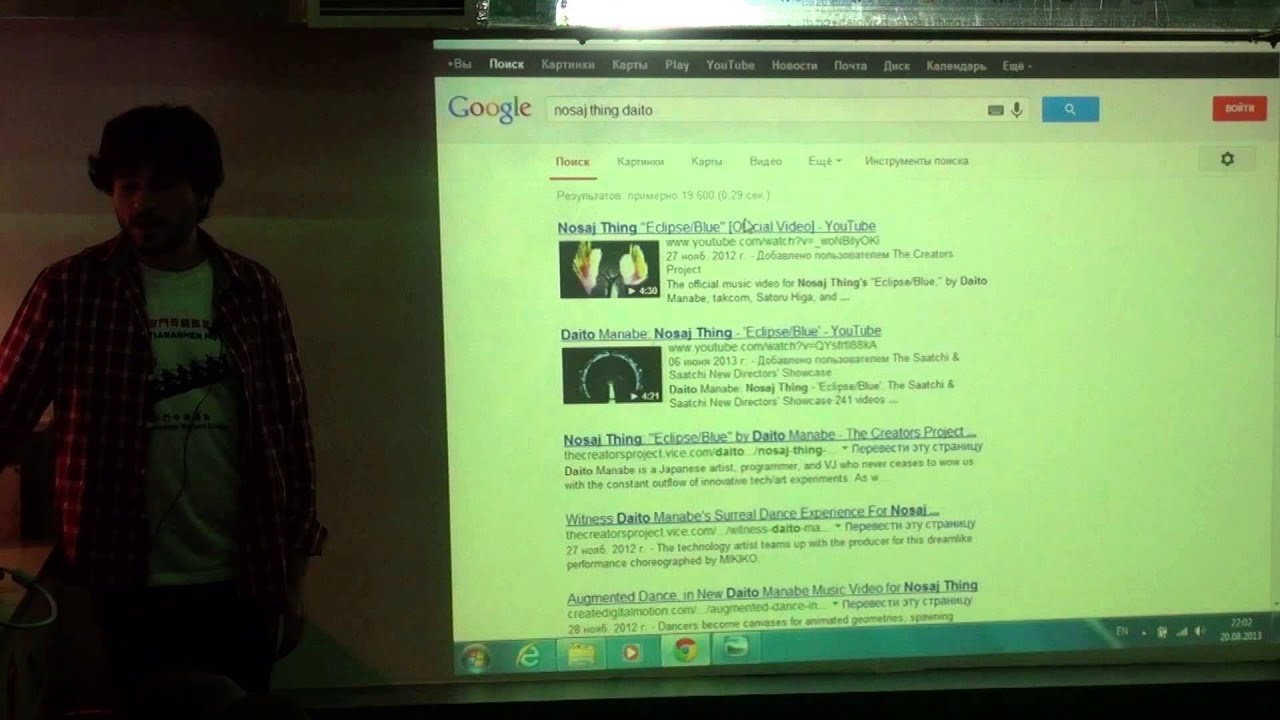Open Инструменты поиска search tools
1280x720 pixels.
coord(916,161)
